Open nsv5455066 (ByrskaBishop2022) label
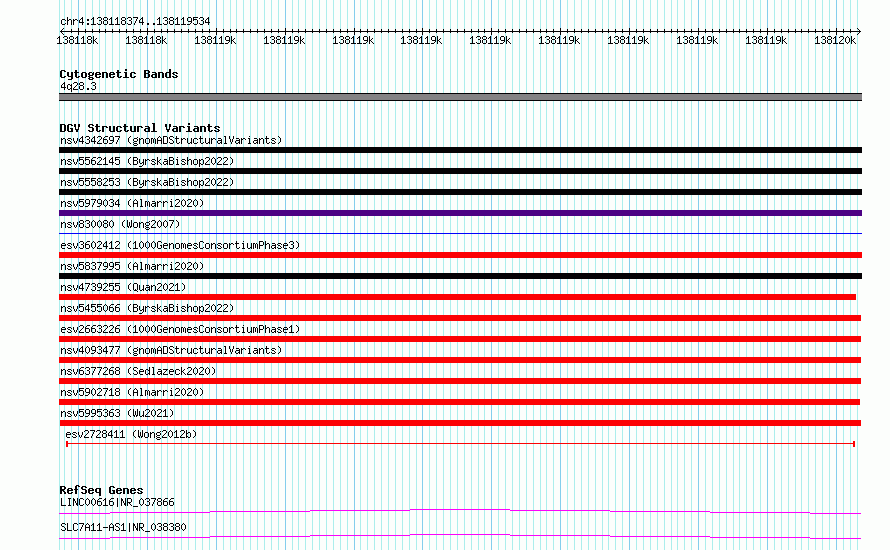 pos(147,308)
